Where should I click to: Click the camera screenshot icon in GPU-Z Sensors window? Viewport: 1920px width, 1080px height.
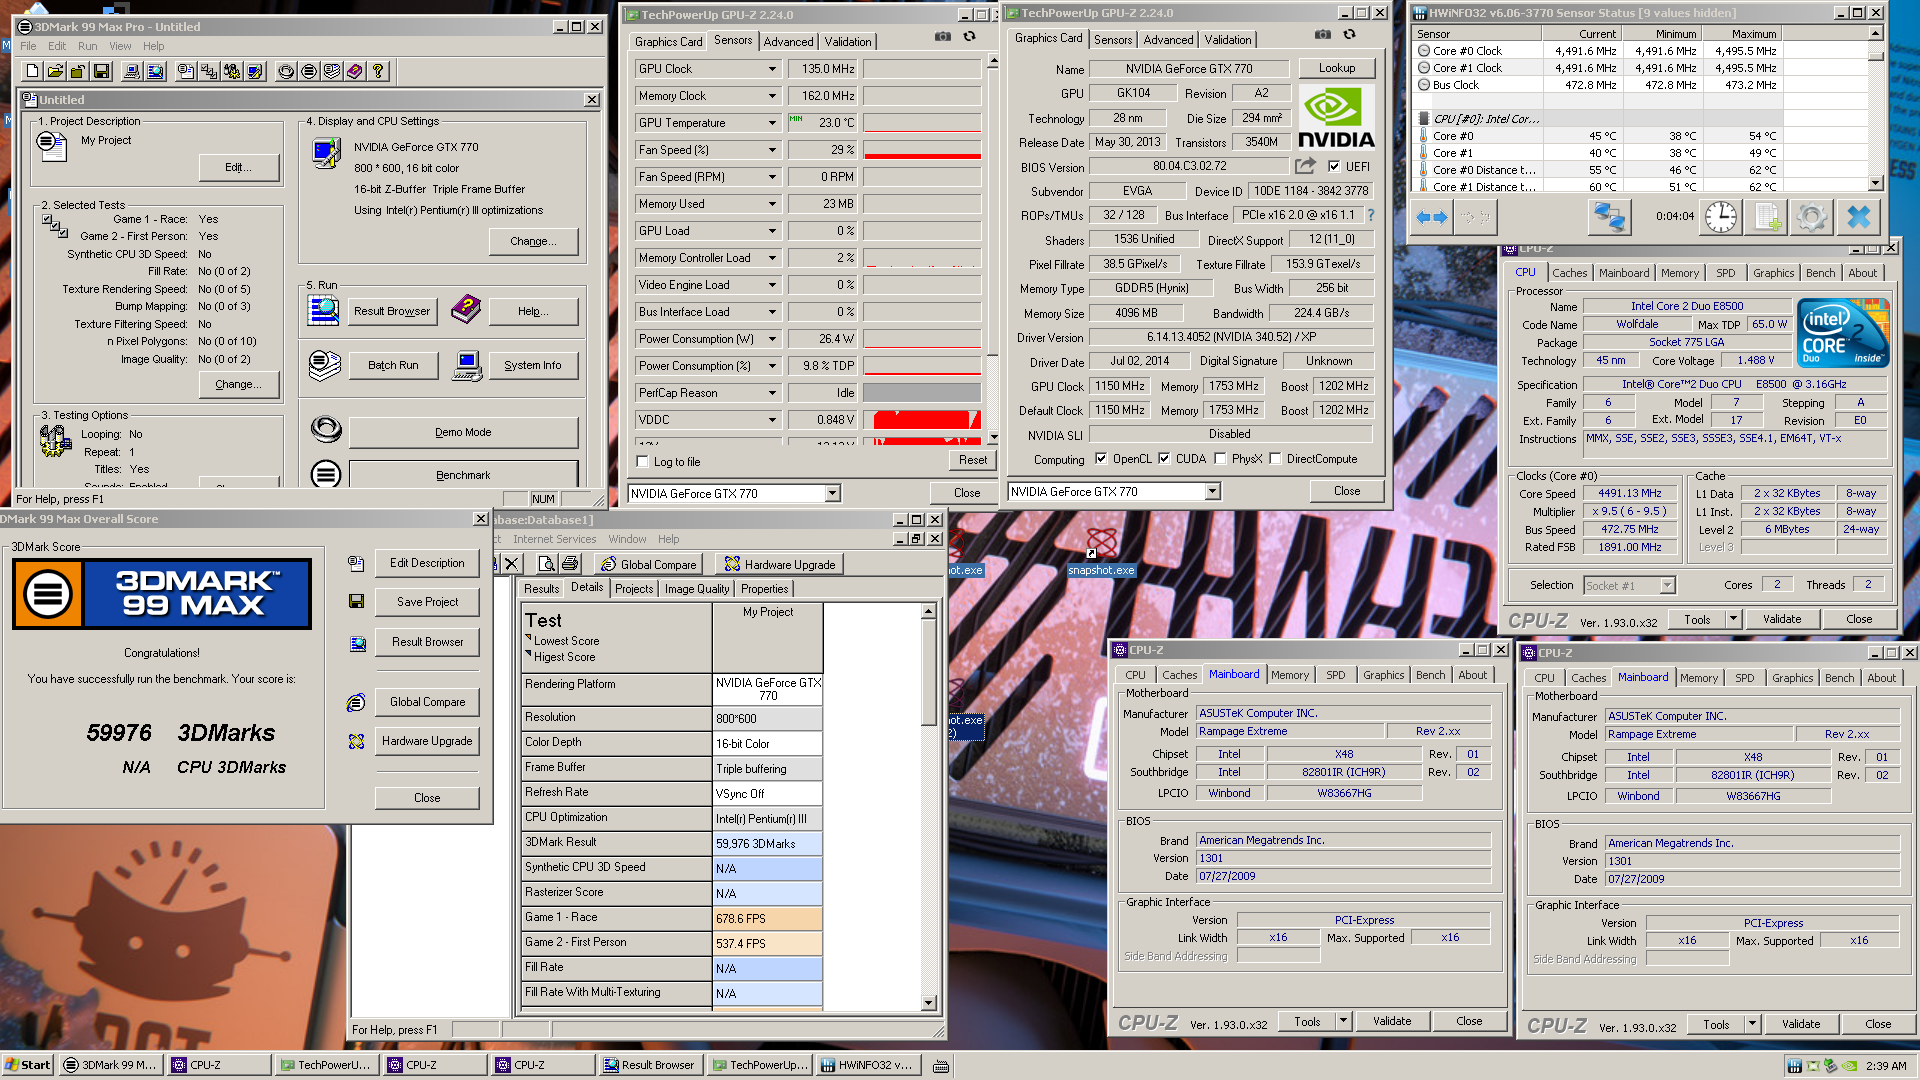click(943, 37)
